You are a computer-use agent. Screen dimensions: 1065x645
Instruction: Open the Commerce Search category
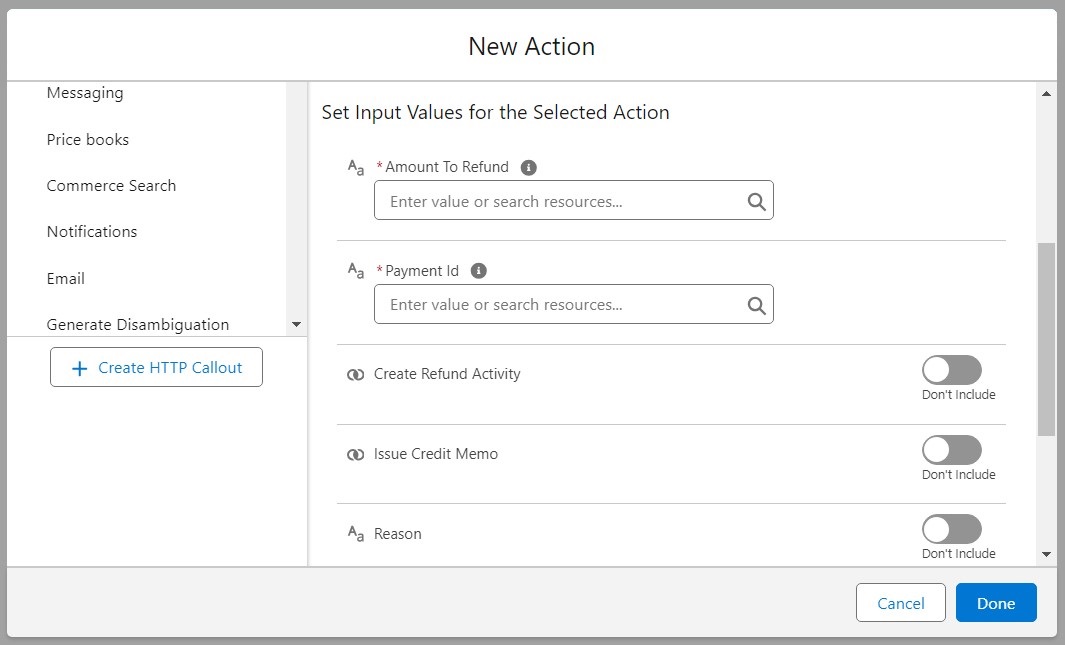tap(111, 186)
